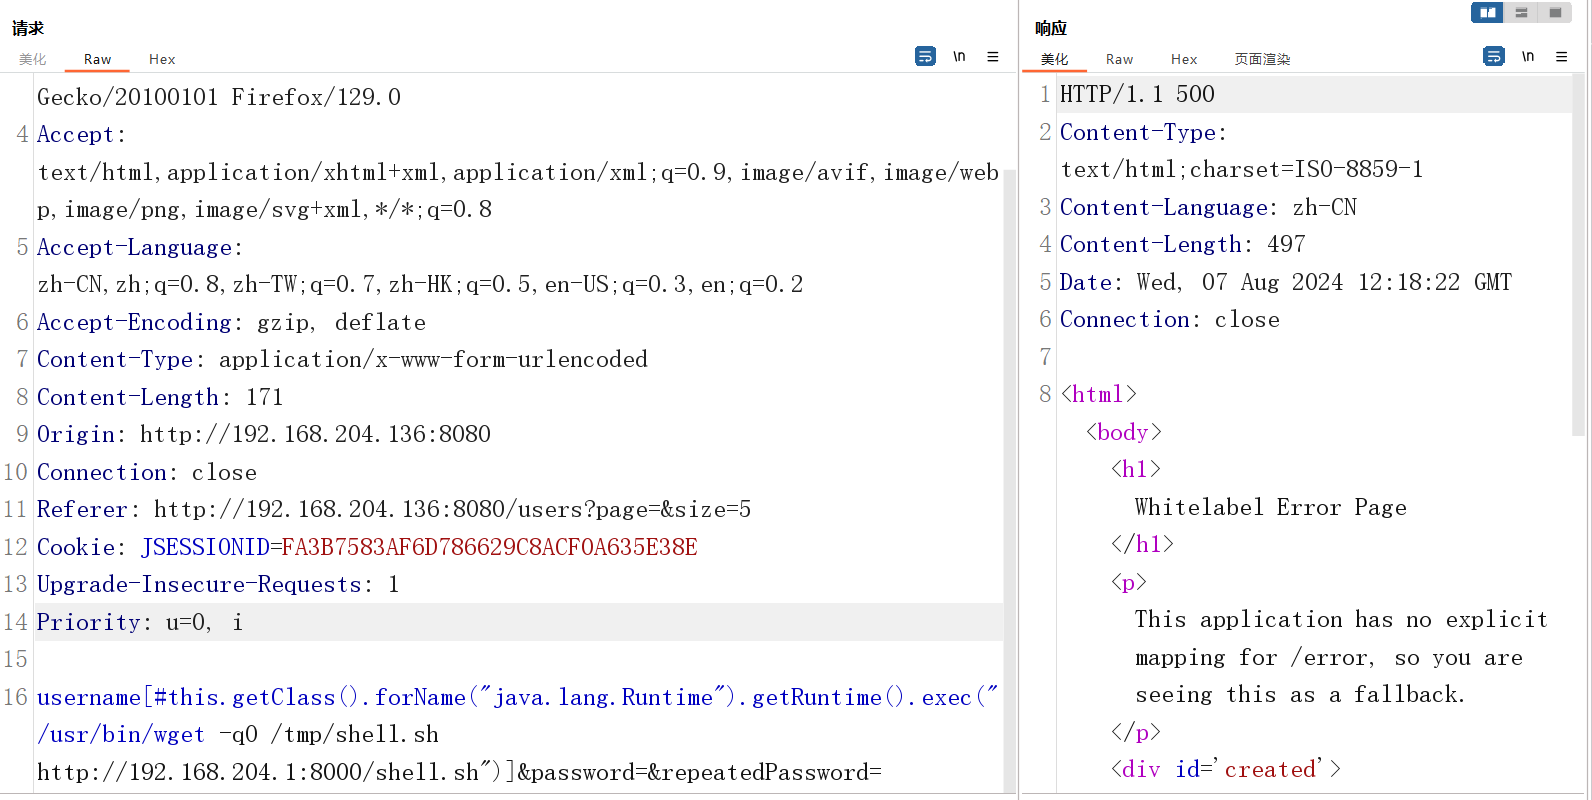This screenshot has width=1592, height=800.
Task: Switch request view to 美化 tab
Action: [33, 60]
